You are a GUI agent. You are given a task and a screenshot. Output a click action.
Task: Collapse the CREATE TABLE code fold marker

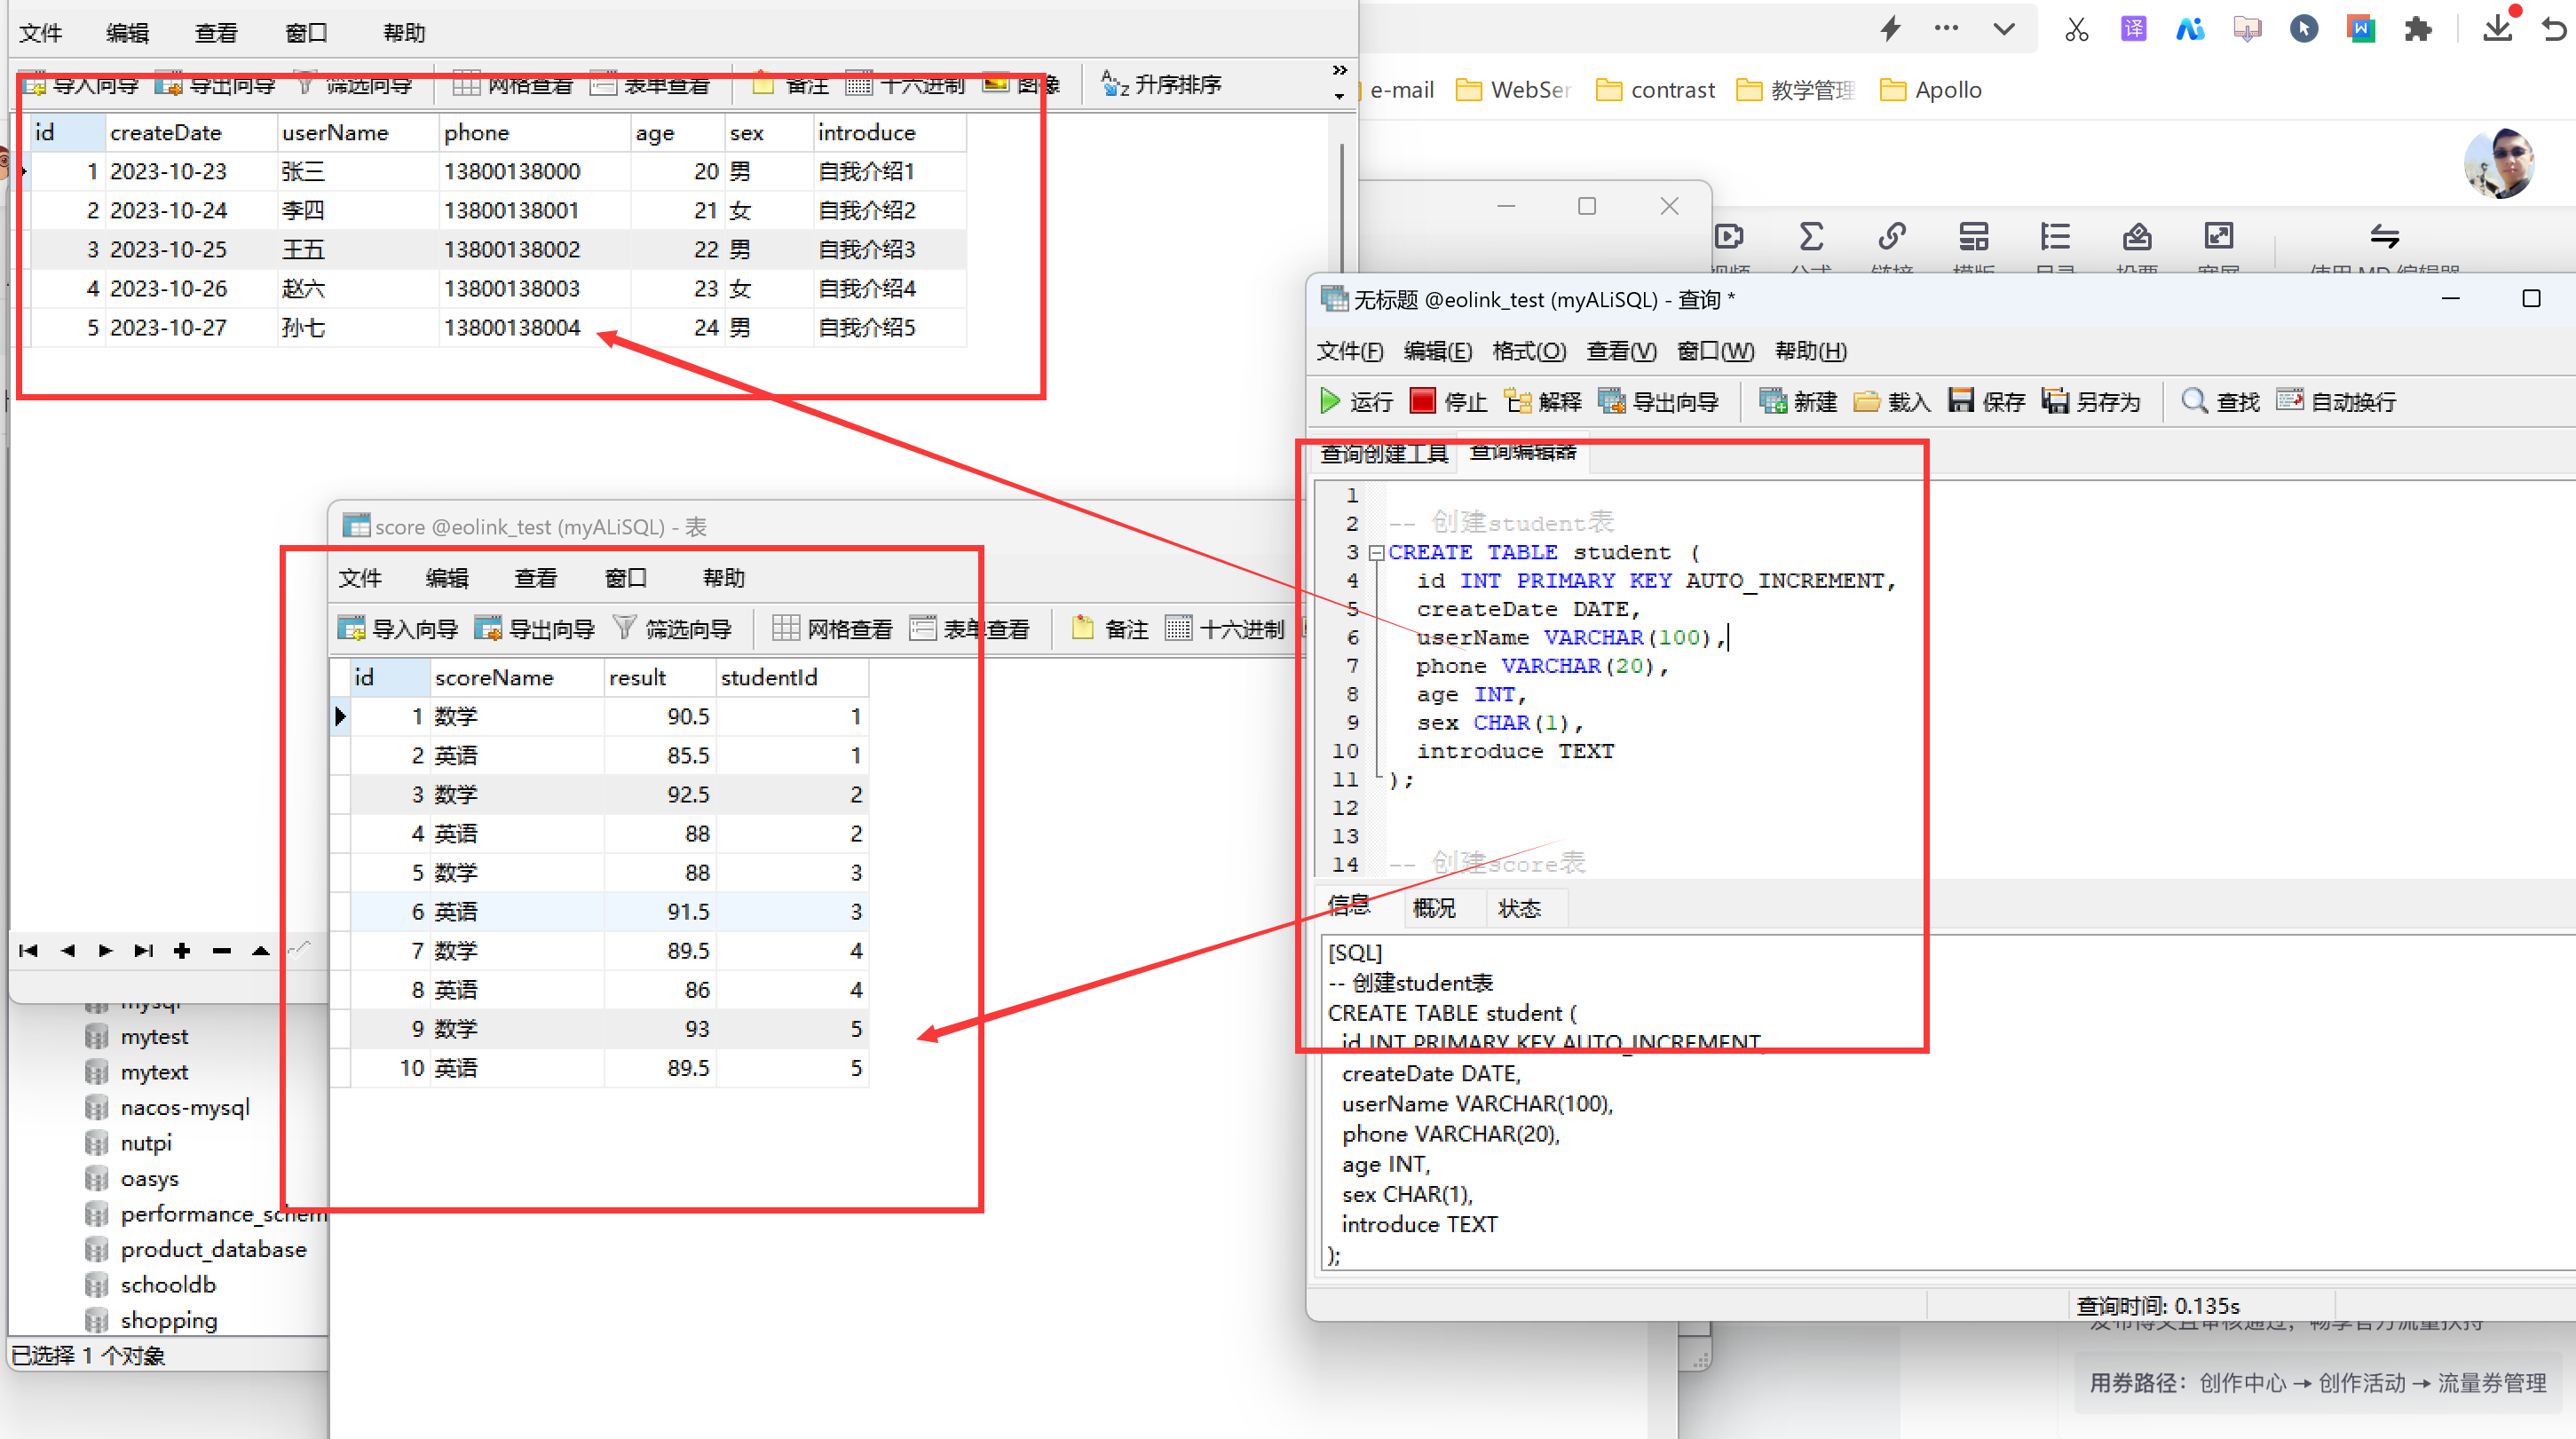point(1376,552)
